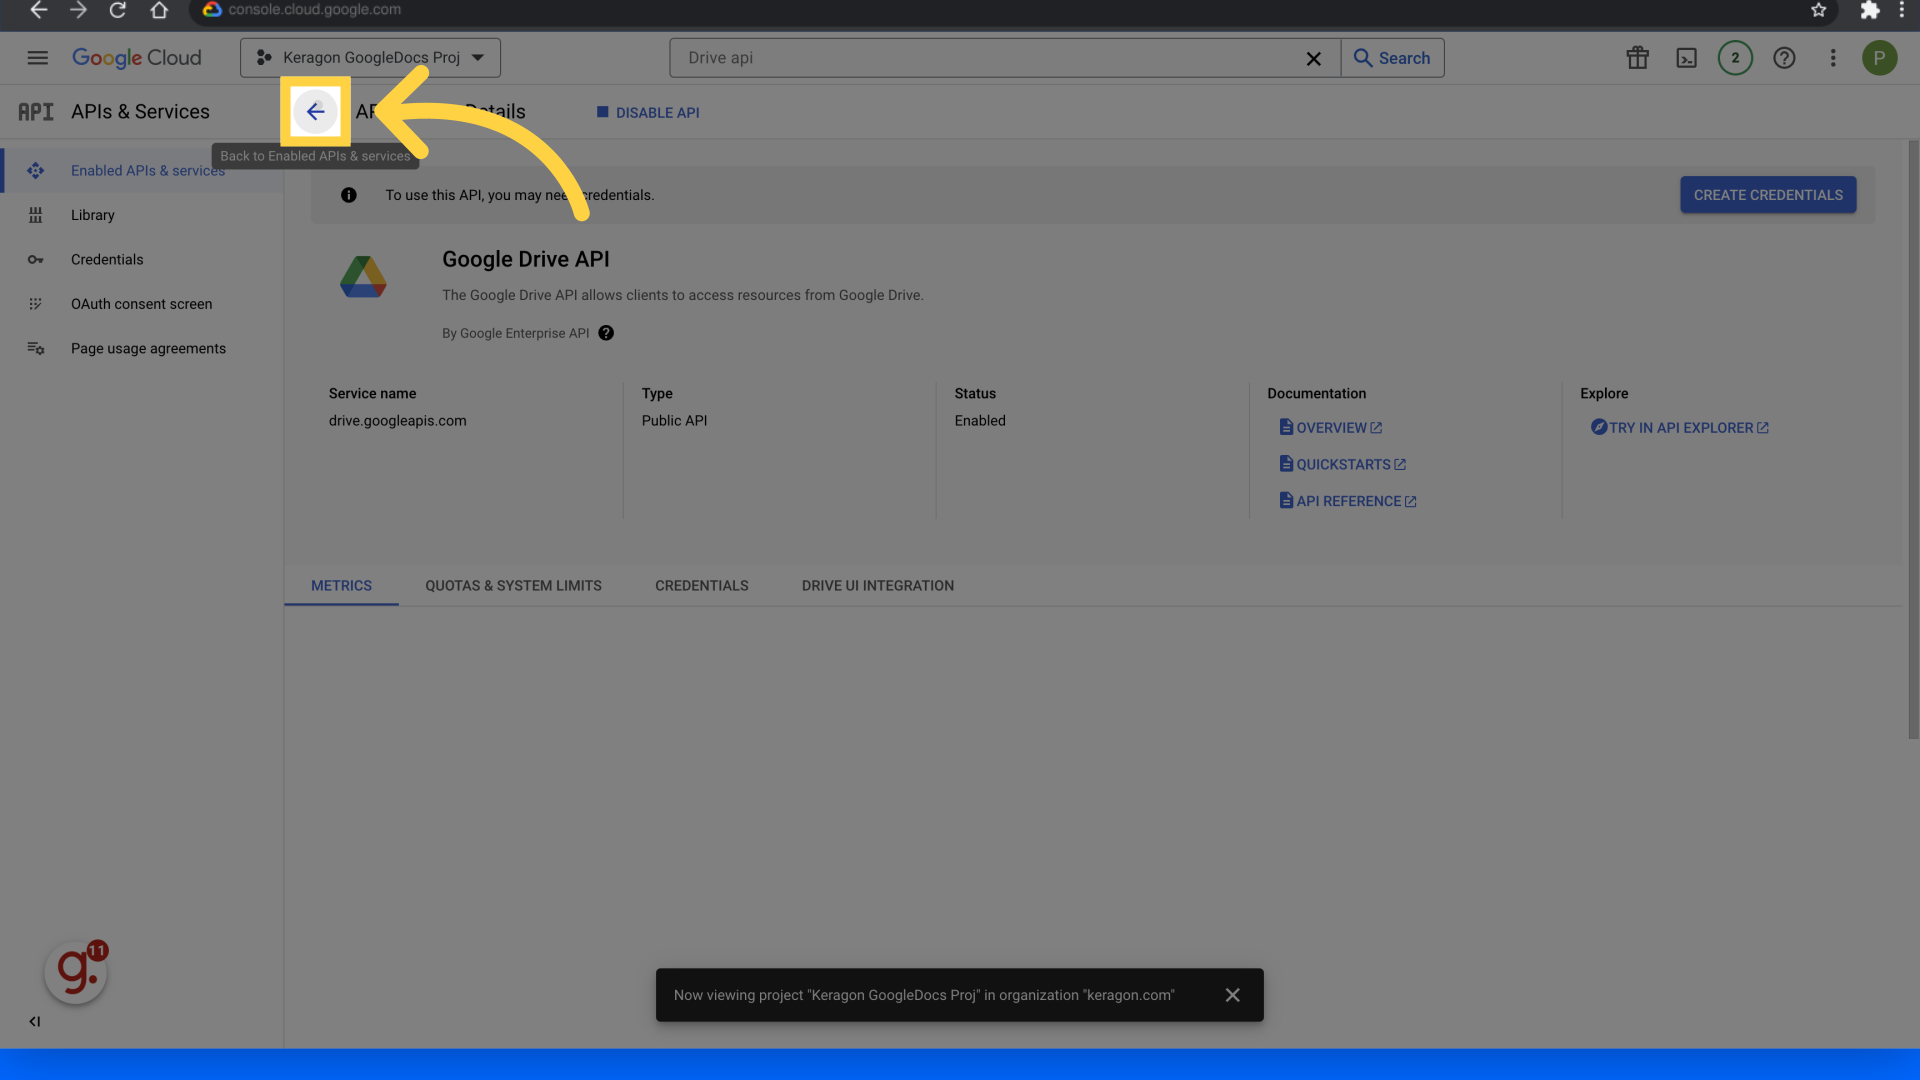Click the APIs & Services header title
1920x1080 pixels.
pyautogui.click(x=140, y=112)
